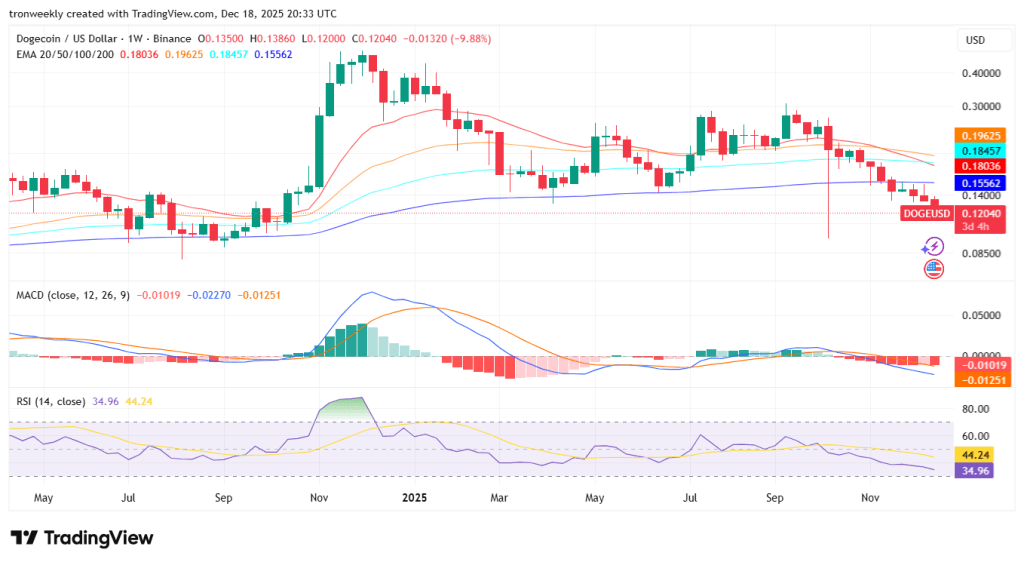Select the MACD (close, 12, 26, 9) legend

72,295
